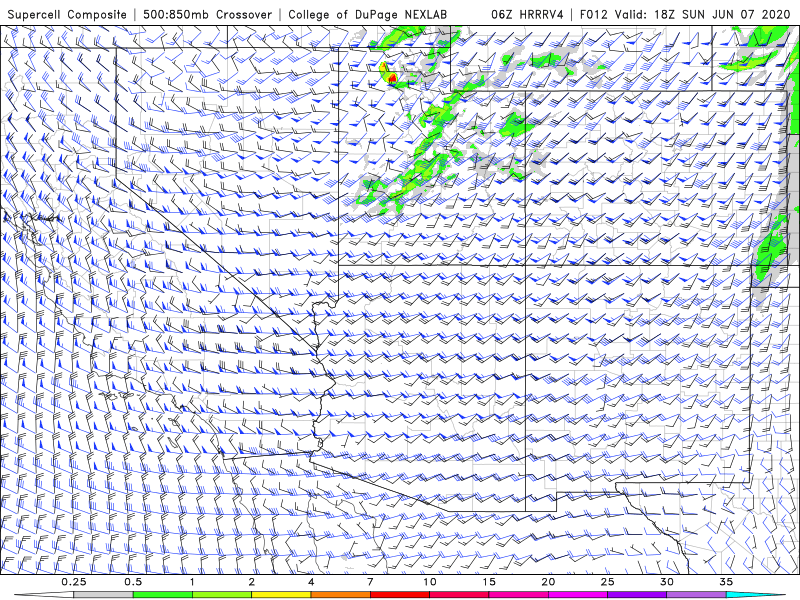Click the color bar segment between 10 and 15
This screenshot has height=600, width=800.
(459, 595)
